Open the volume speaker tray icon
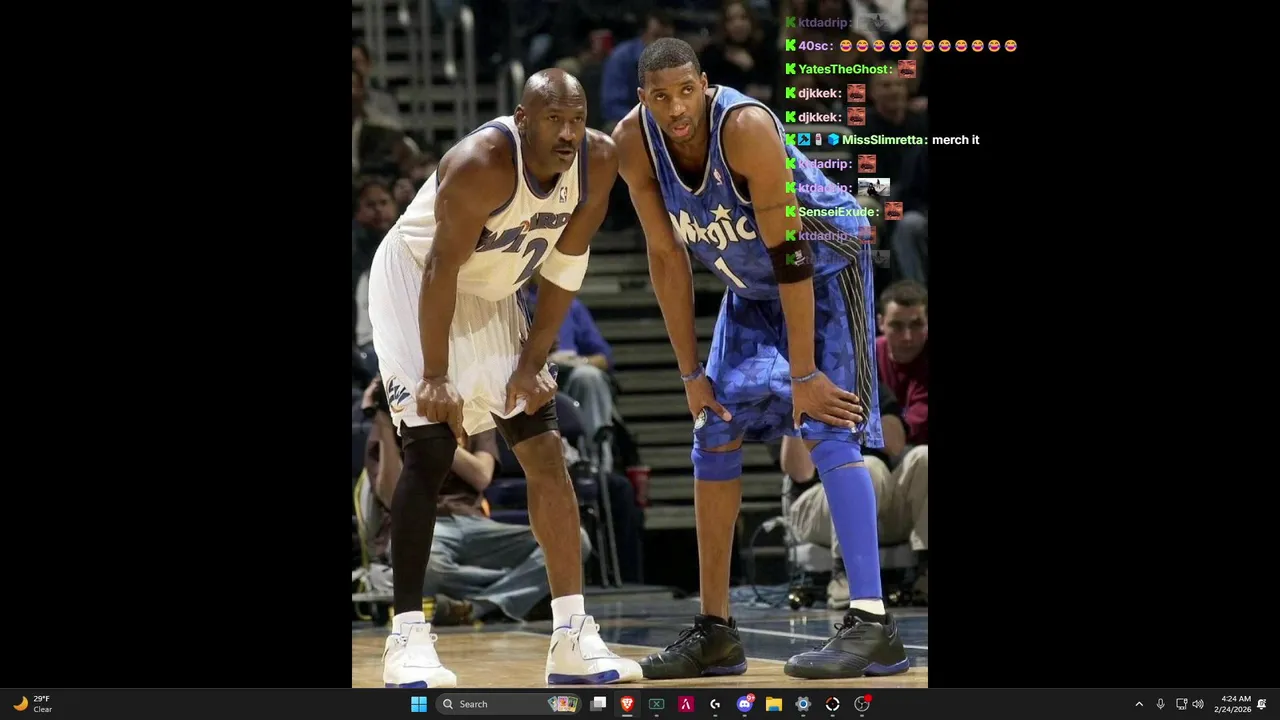 (x=1198, y=704)
